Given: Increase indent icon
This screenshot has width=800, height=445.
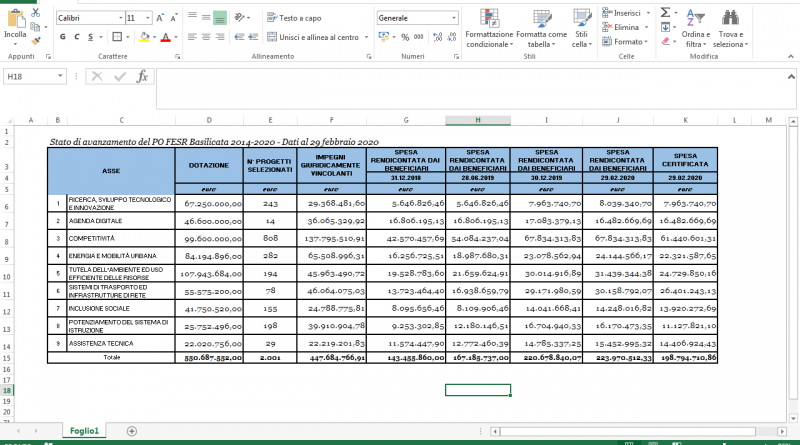Looking at the screenshot, I should [x=253, y=37].
